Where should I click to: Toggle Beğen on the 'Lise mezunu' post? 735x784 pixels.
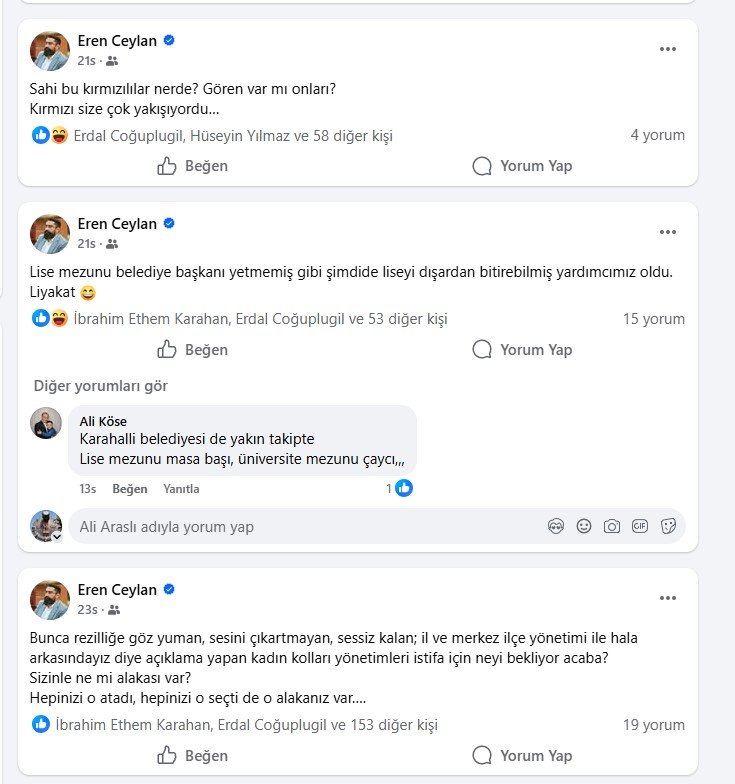[x=193, y=350]
